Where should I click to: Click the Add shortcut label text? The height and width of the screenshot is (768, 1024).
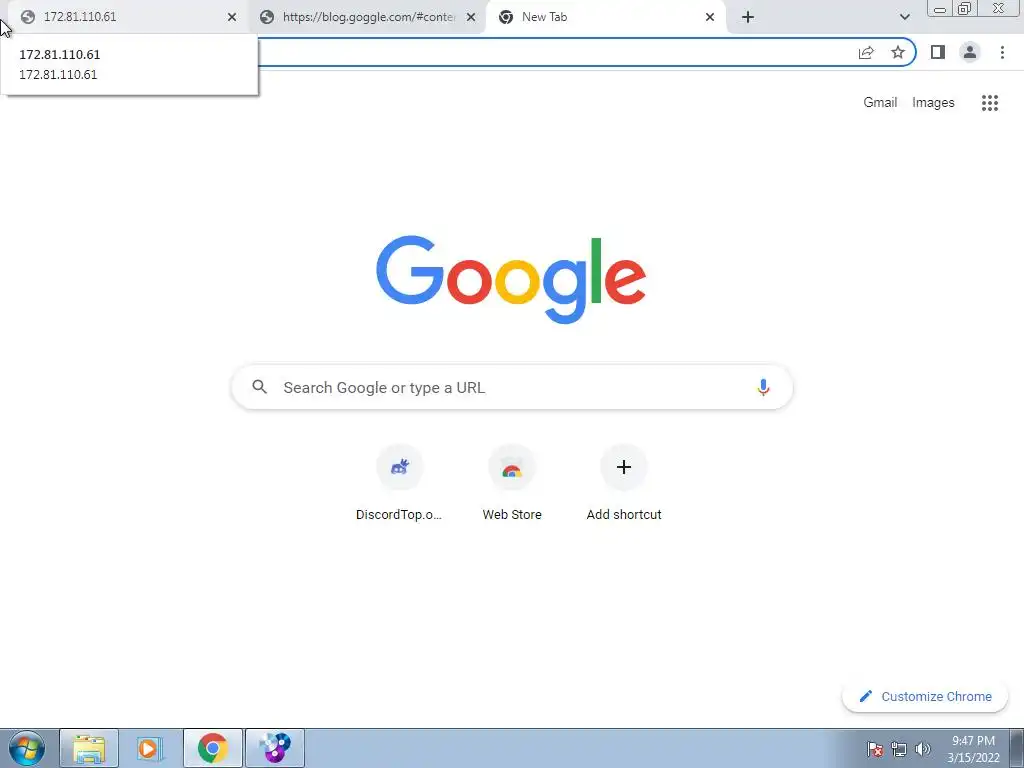click(624, 515)
